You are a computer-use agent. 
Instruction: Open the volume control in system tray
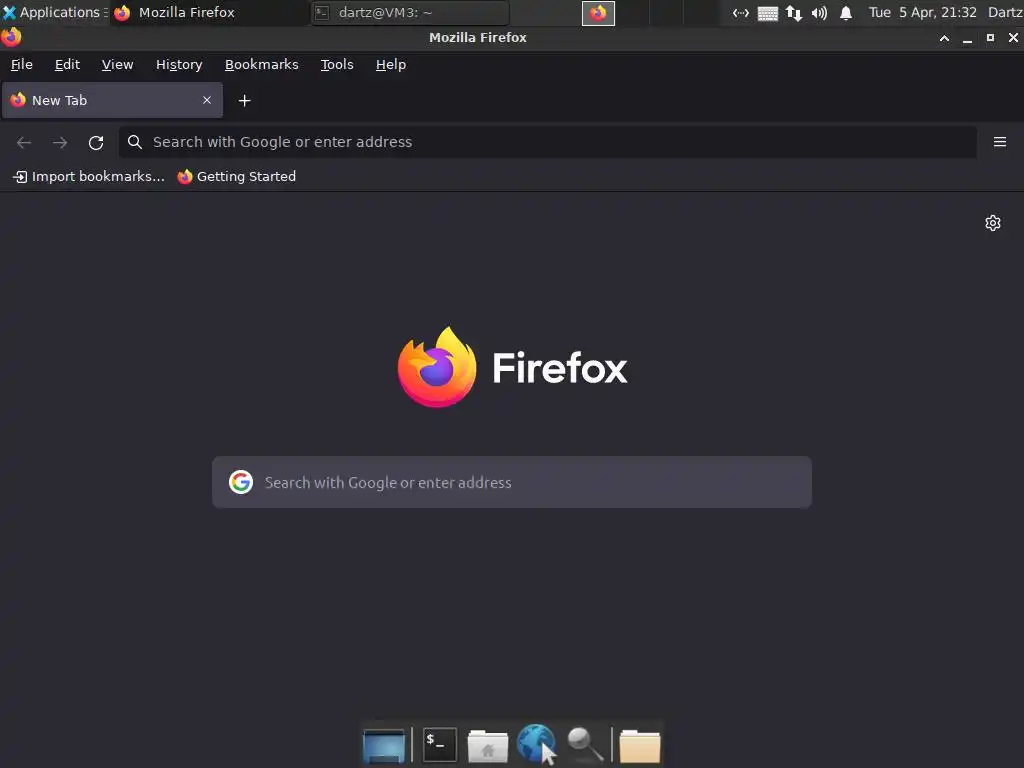tap(820, 13)
